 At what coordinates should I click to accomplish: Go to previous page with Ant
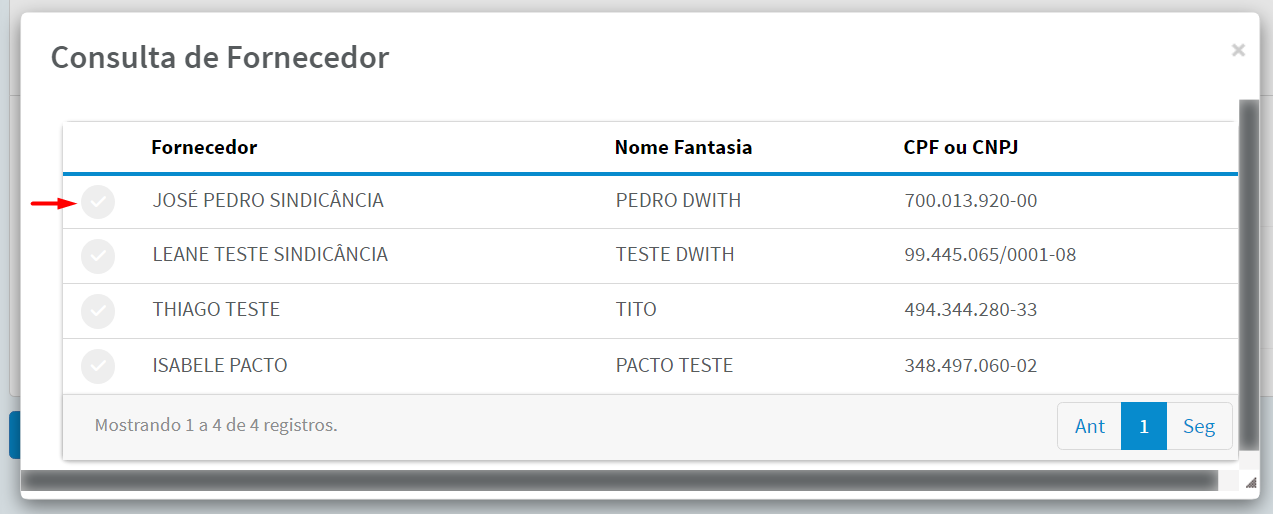pyautogui.click(x=1089, y=426)
